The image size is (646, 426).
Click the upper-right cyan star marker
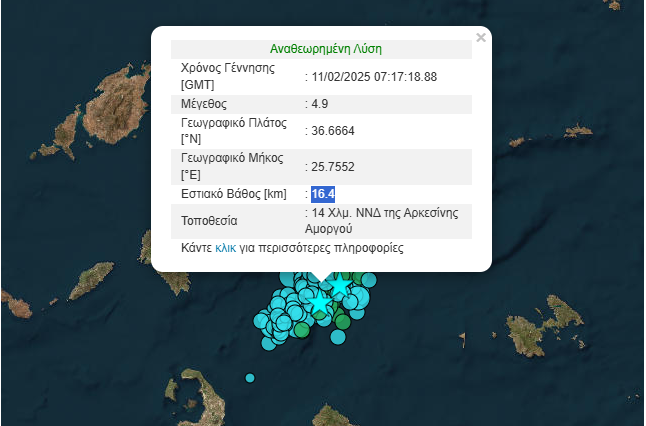[x=340, y=286]
